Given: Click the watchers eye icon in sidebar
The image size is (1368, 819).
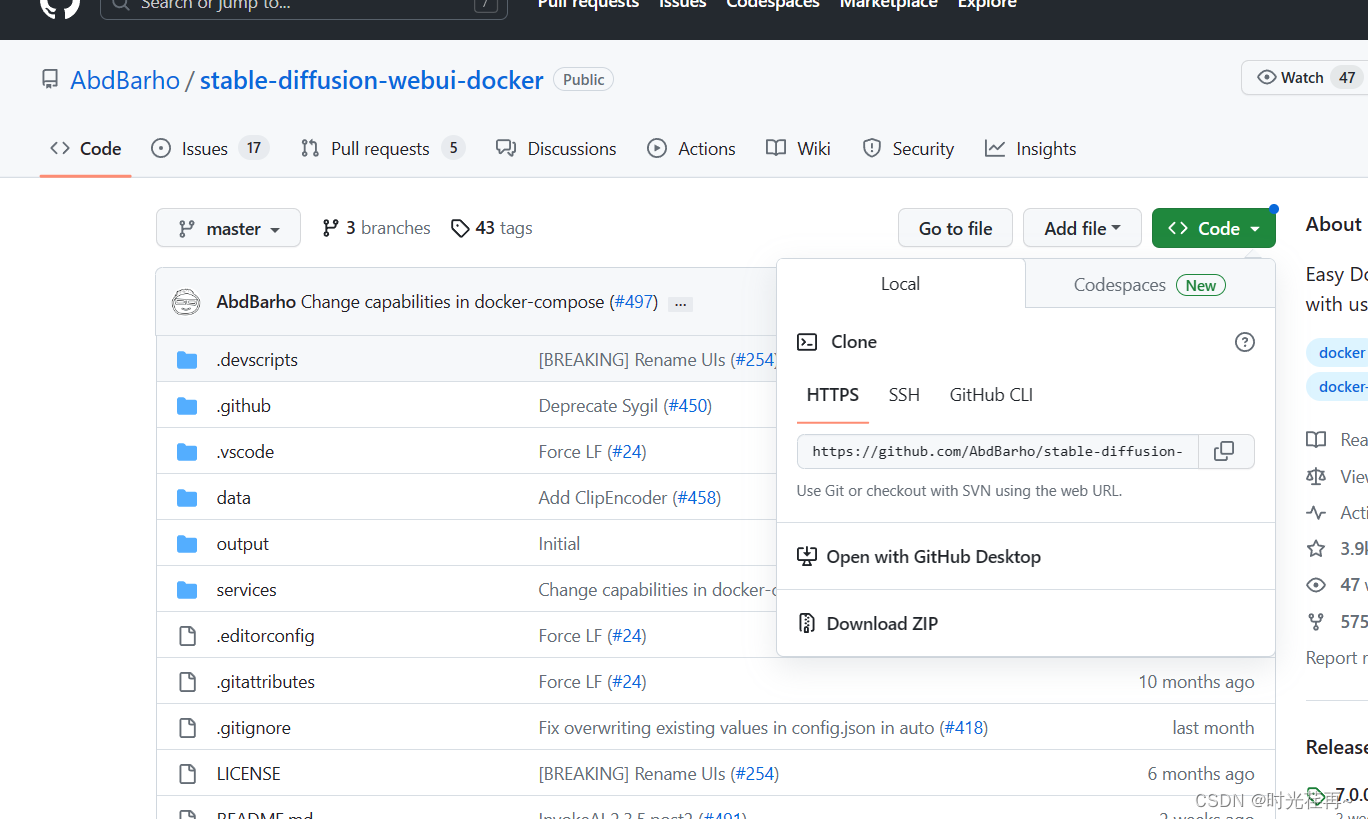Looking at the screenshot, I should tap(1316, 585).
